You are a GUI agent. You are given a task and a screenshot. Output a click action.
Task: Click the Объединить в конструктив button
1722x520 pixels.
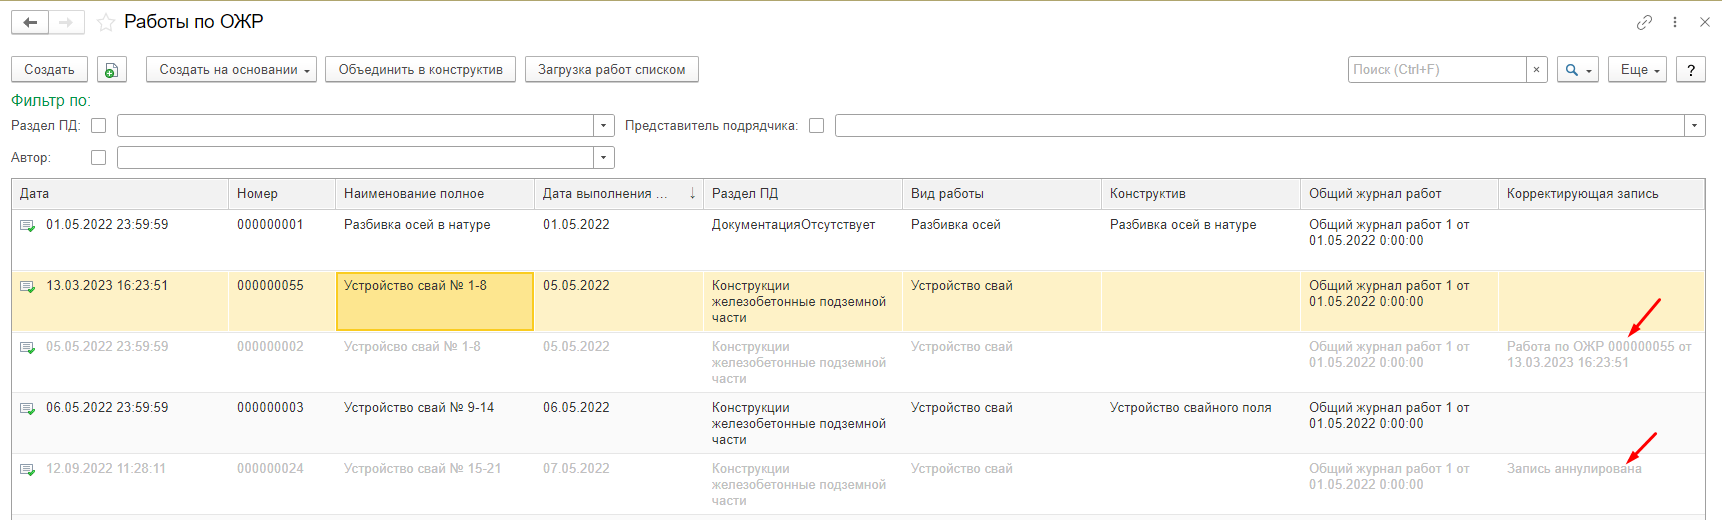tap(420, 70)
